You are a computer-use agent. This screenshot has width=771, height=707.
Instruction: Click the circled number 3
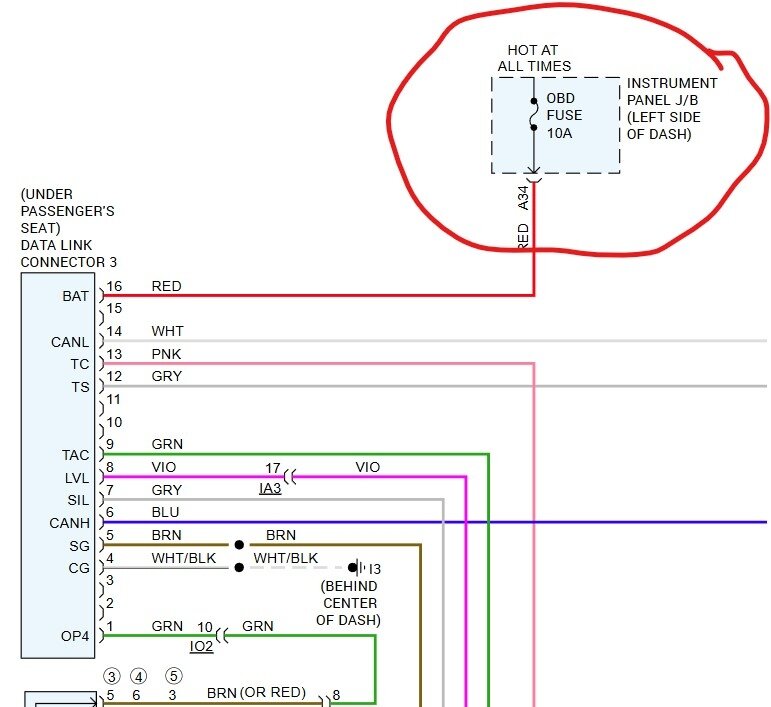point(112,677)
